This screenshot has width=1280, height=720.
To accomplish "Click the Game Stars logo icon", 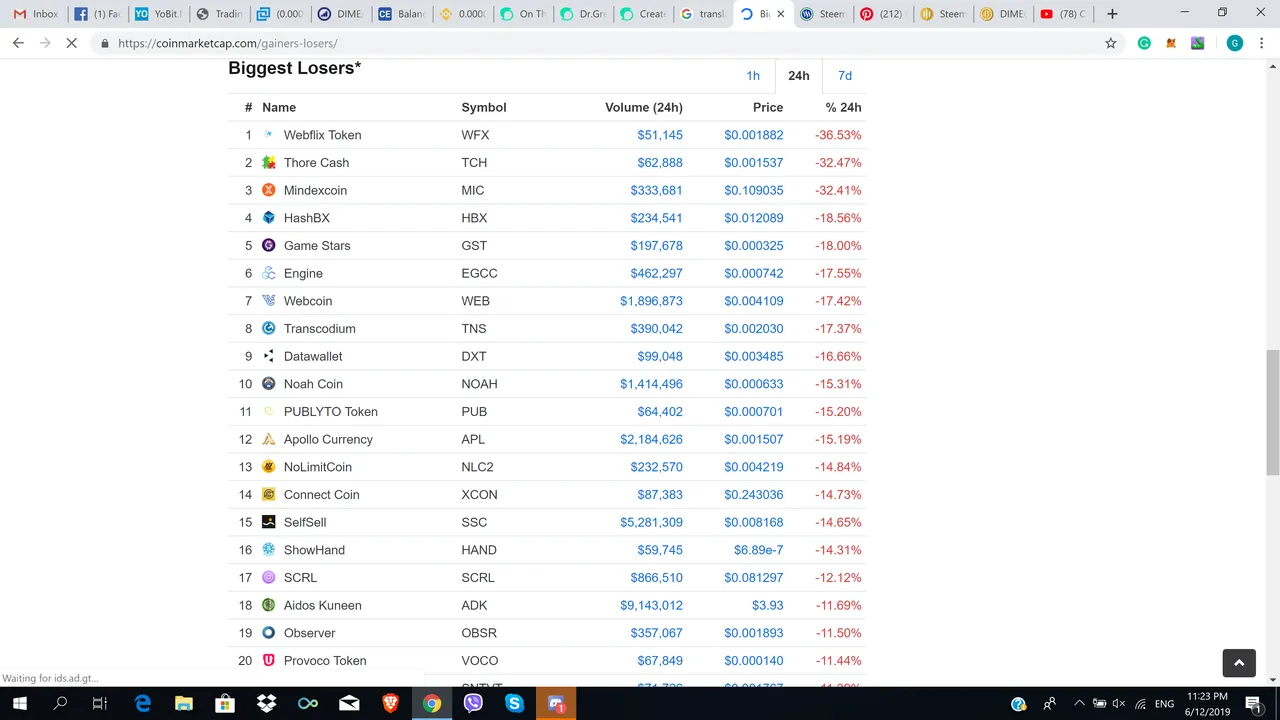I will click(x=268, y=245).
